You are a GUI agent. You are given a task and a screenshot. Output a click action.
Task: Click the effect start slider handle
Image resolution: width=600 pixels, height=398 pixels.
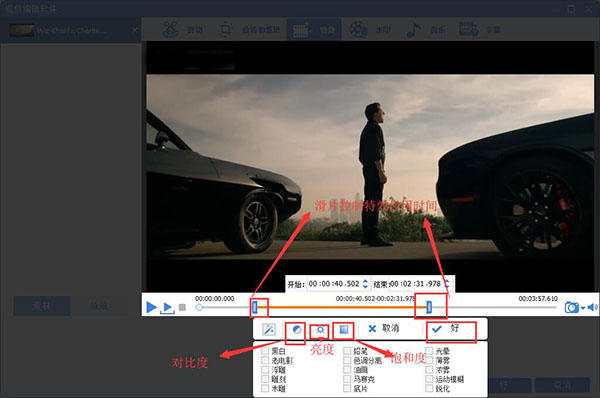(255, 307)
